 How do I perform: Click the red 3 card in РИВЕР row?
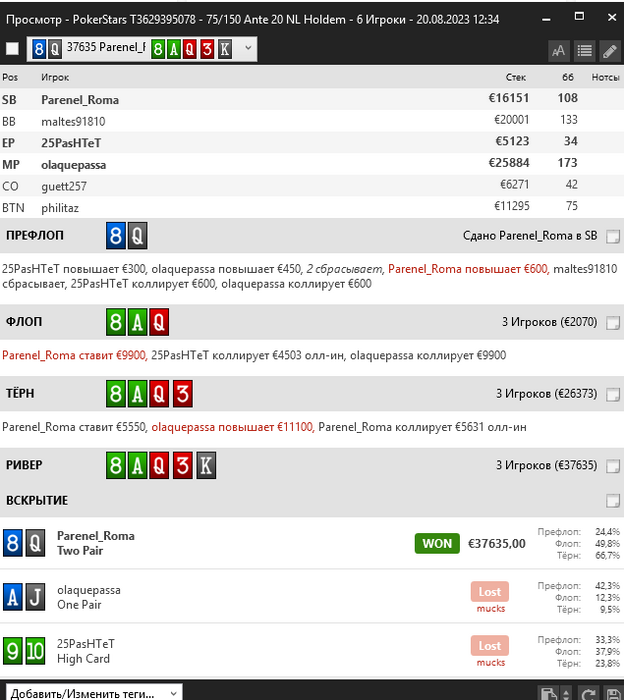[x=182, y=465]
